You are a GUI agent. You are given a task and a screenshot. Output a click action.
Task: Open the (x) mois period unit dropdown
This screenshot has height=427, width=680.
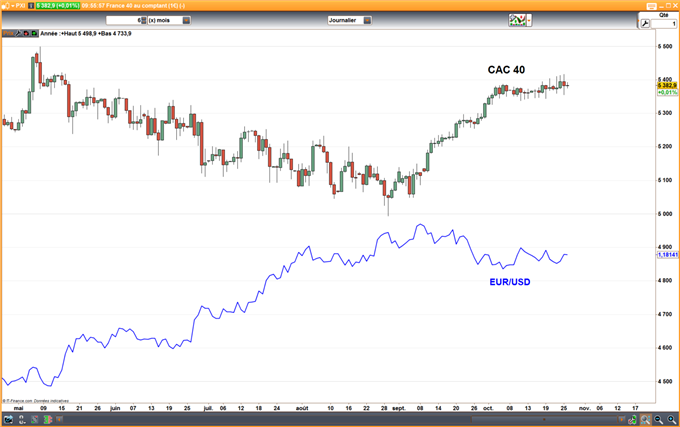(x=186, y=20)
